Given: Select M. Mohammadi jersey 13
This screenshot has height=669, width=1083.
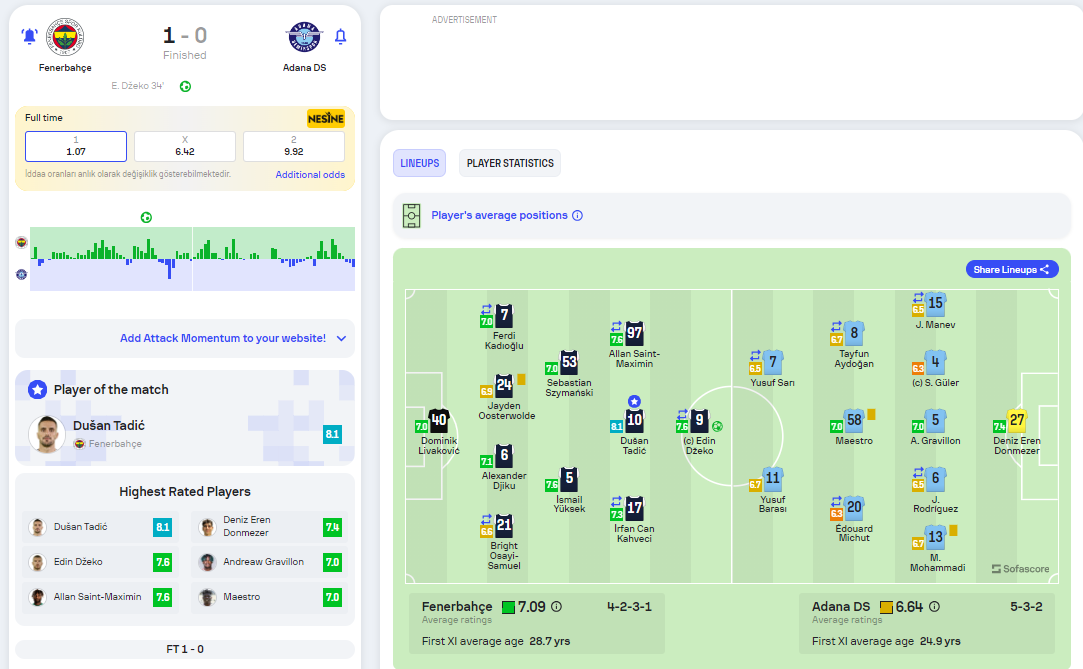Looking at the screenshot, I should tap(935, 537).
